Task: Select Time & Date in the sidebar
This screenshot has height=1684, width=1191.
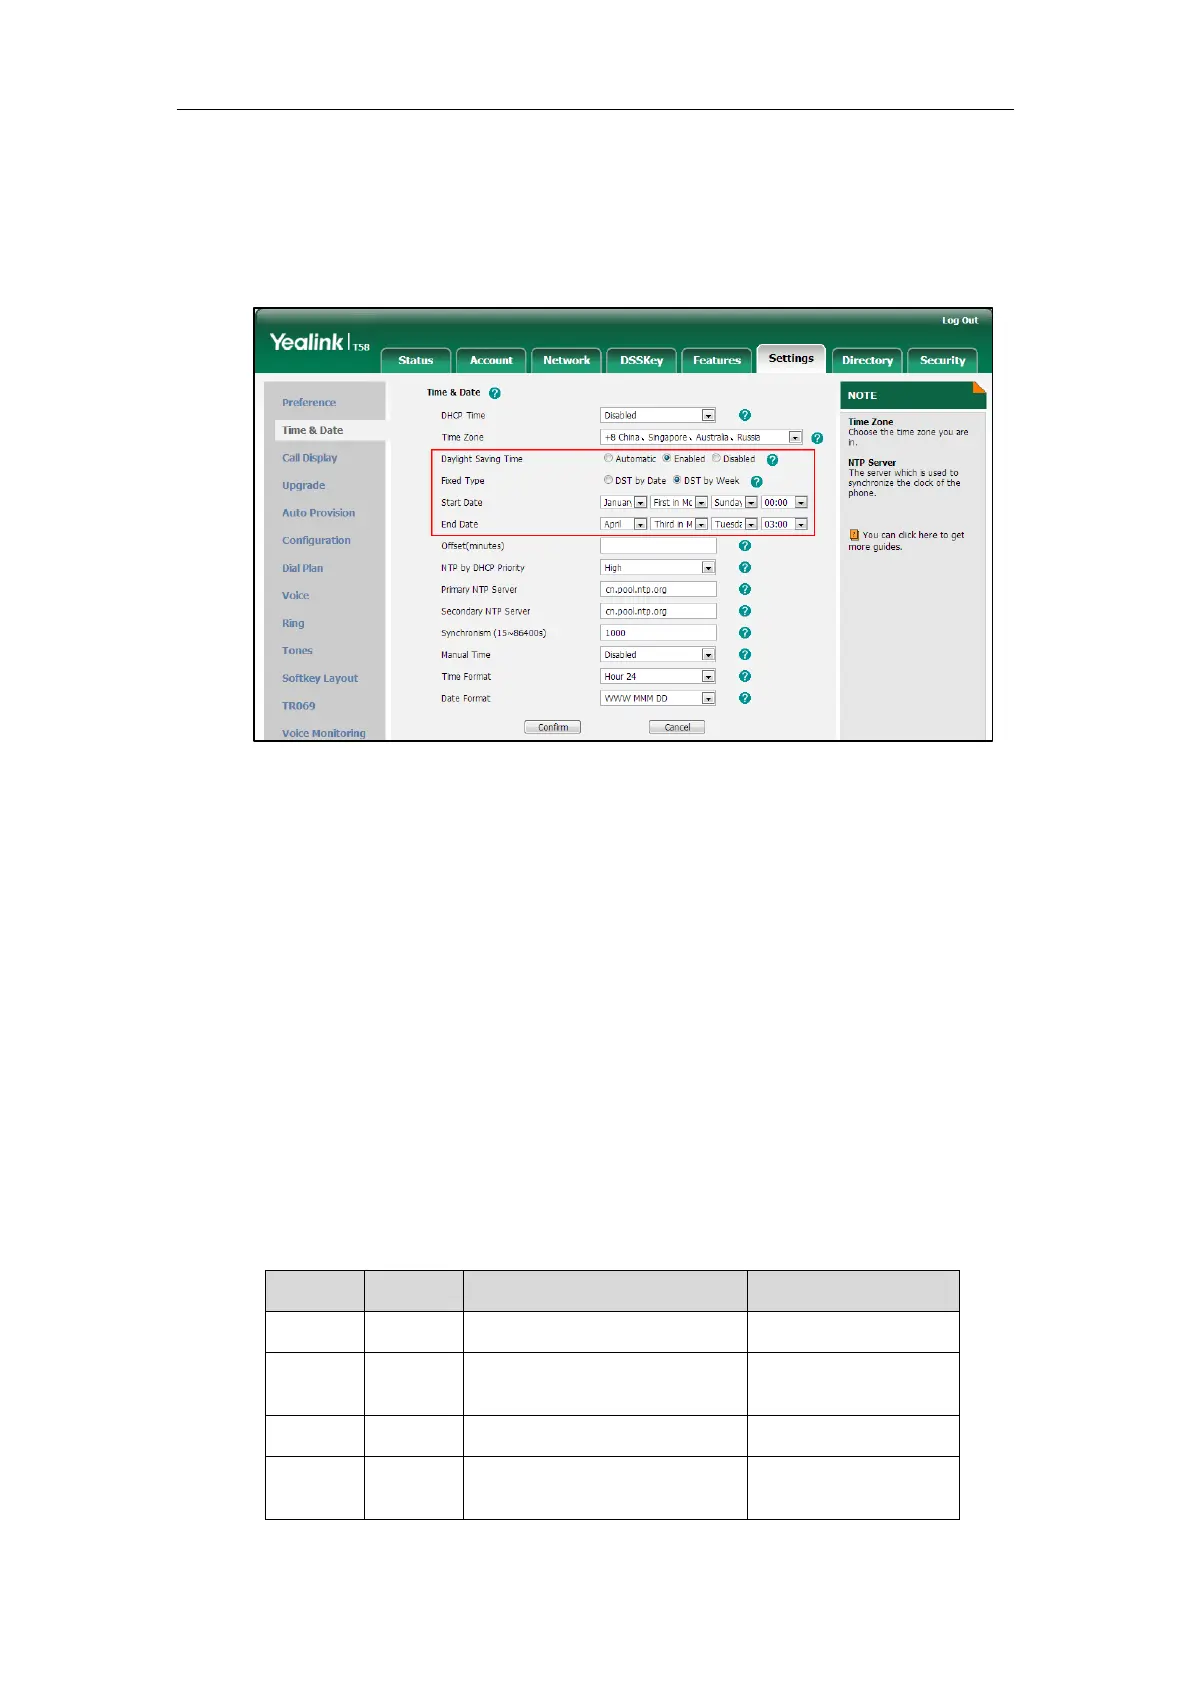Action: tap(313, 430)
